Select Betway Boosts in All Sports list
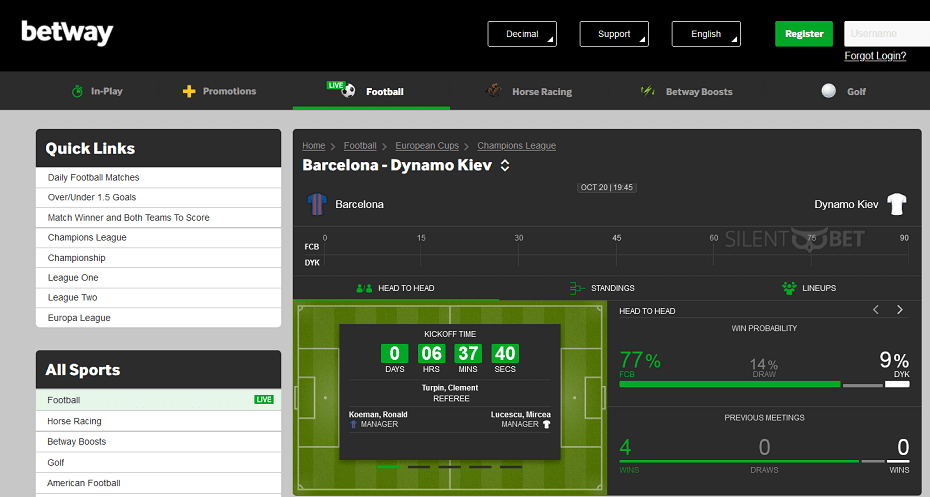This screenshot has height=497, width=930. (158, 442)
